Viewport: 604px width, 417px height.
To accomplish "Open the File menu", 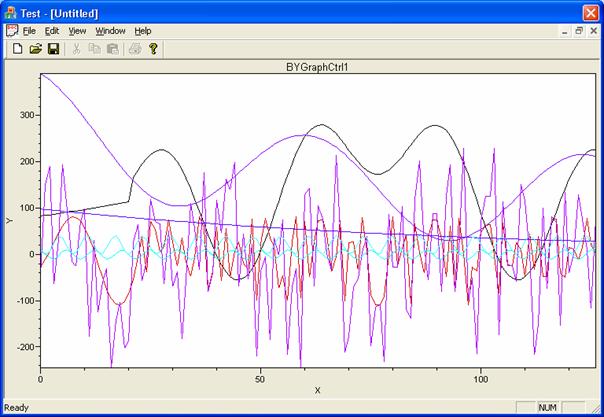I will (29, 31).
